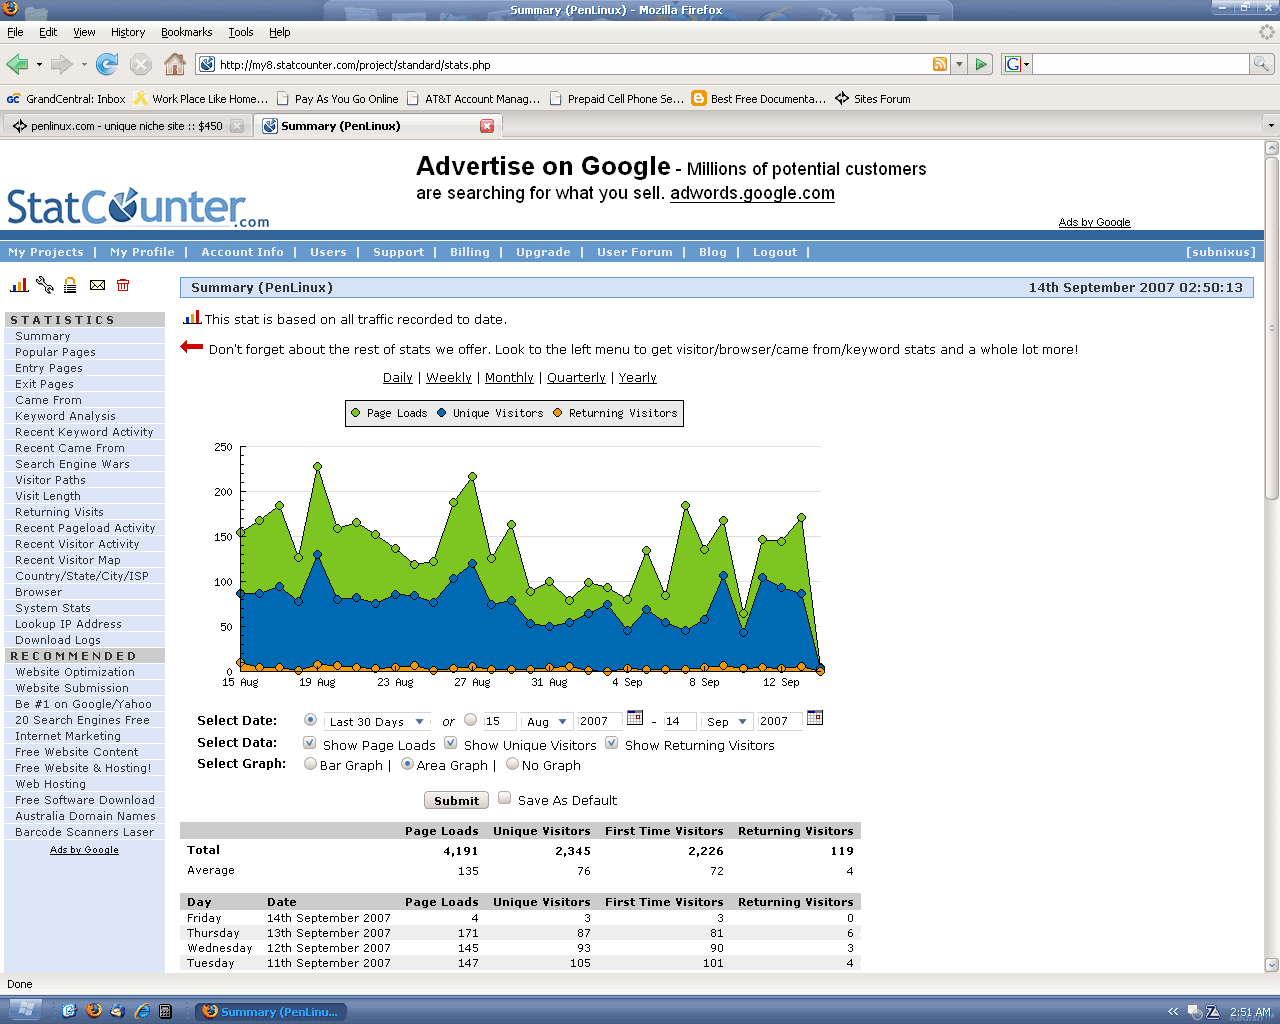
Task: Click the bar chart stats icon
Action: pos(19,285)
